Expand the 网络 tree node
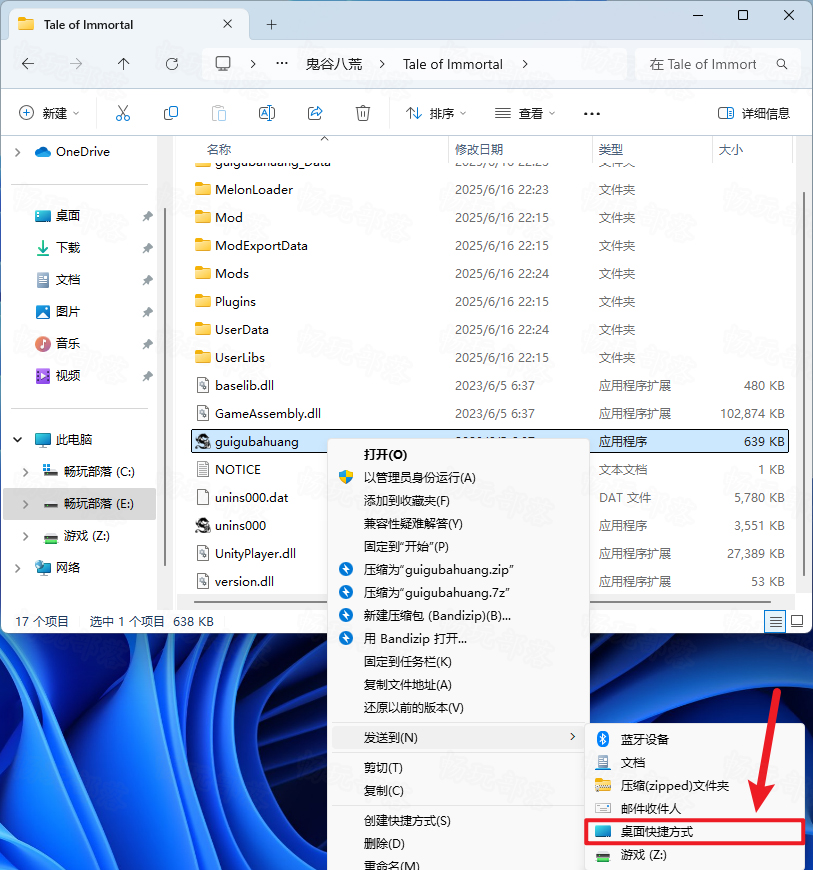The height and width of the screenshot is (870, 813). pos(18,568)
